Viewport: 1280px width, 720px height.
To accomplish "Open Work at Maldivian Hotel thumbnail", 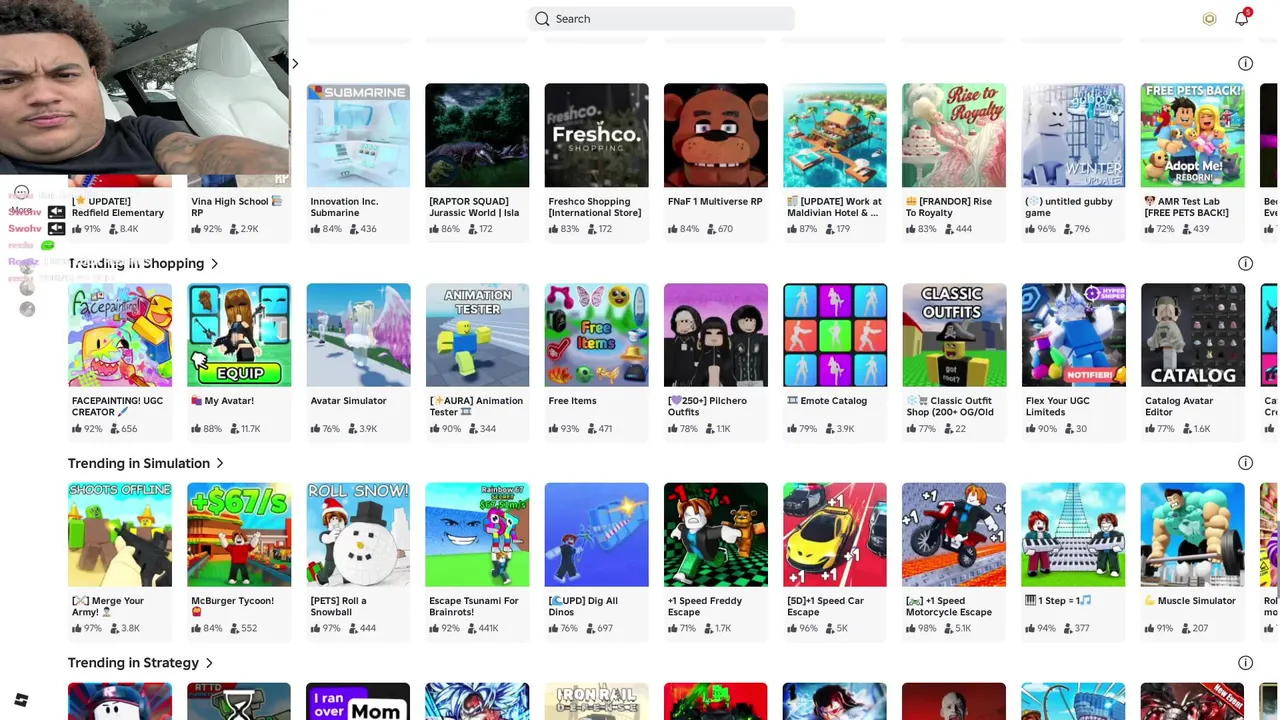I will [835, 135].
